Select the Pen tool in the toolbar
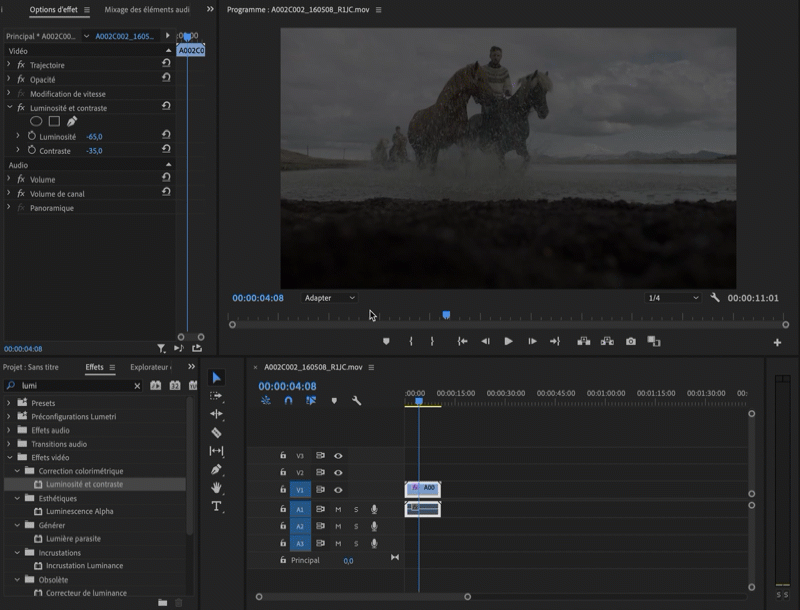Viewport: 800px width, 610px height. tap(217, 469)
